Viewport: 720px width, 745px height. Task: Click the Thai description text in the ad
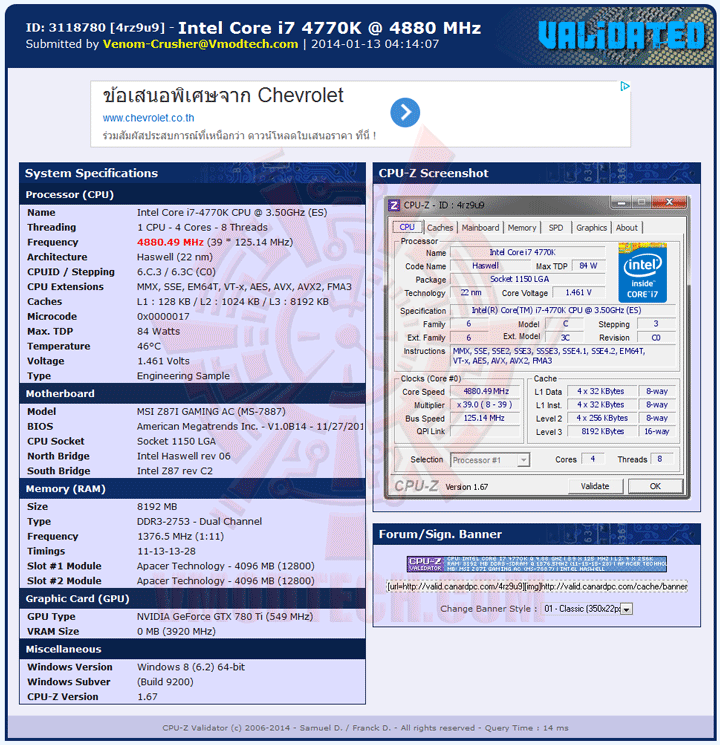239,136
